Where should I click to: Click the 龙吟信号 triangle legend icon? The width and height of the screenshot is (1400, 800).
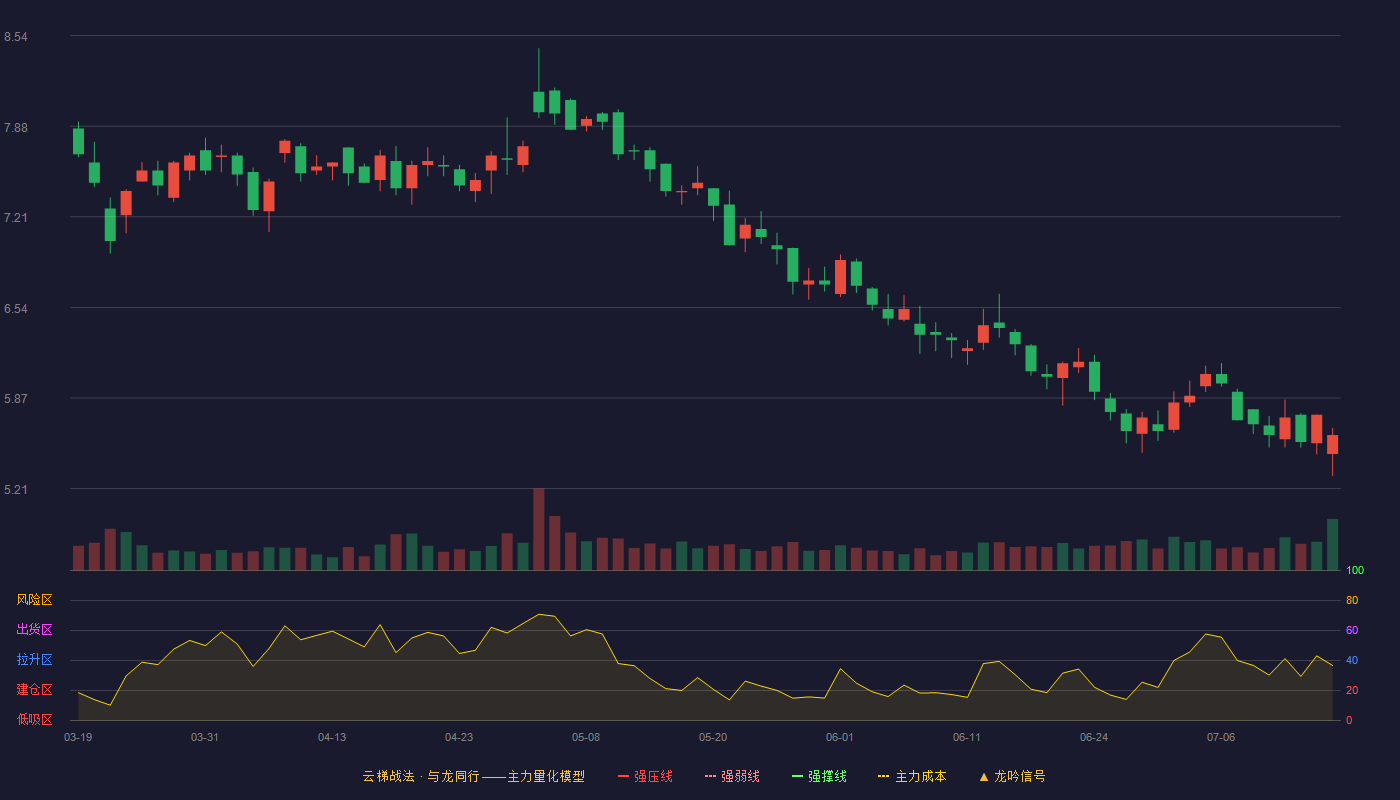(983, 776)
